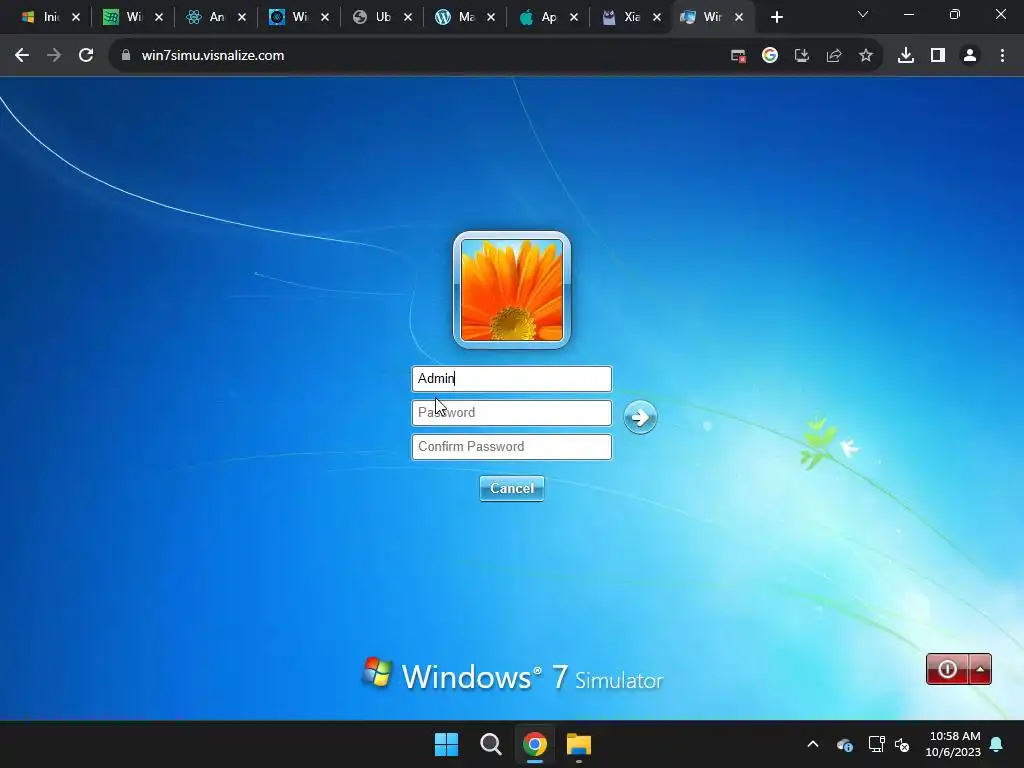The image size is (1024, 768).
Task: Click the blocked pop-up icon in address bar
Action: tap(738, 56)
